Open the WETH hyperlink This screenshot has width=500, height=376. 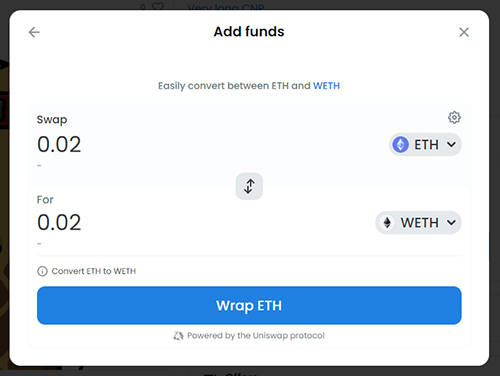326,86
